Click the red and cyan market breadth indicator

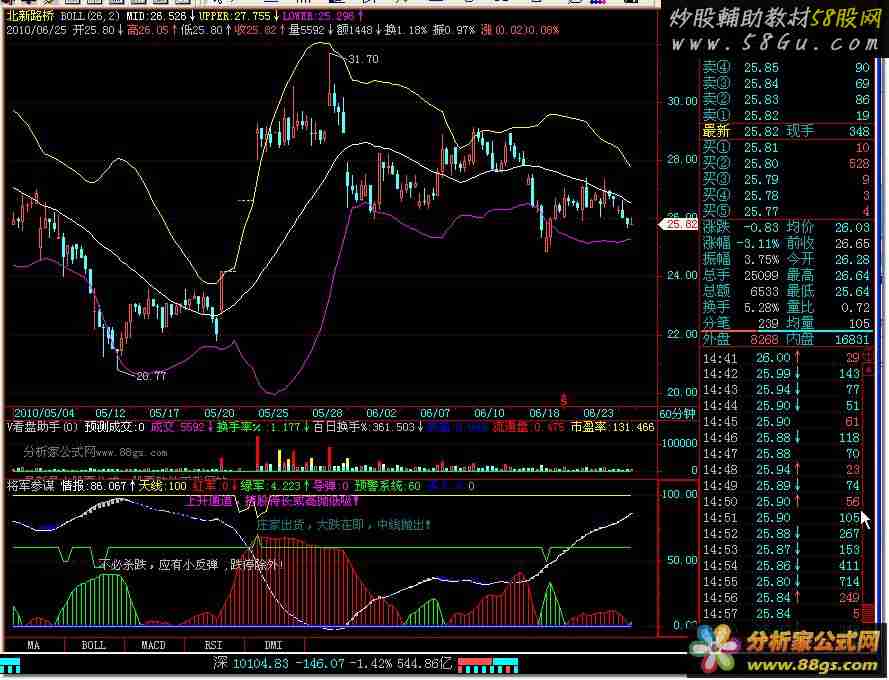click(488, 665)
